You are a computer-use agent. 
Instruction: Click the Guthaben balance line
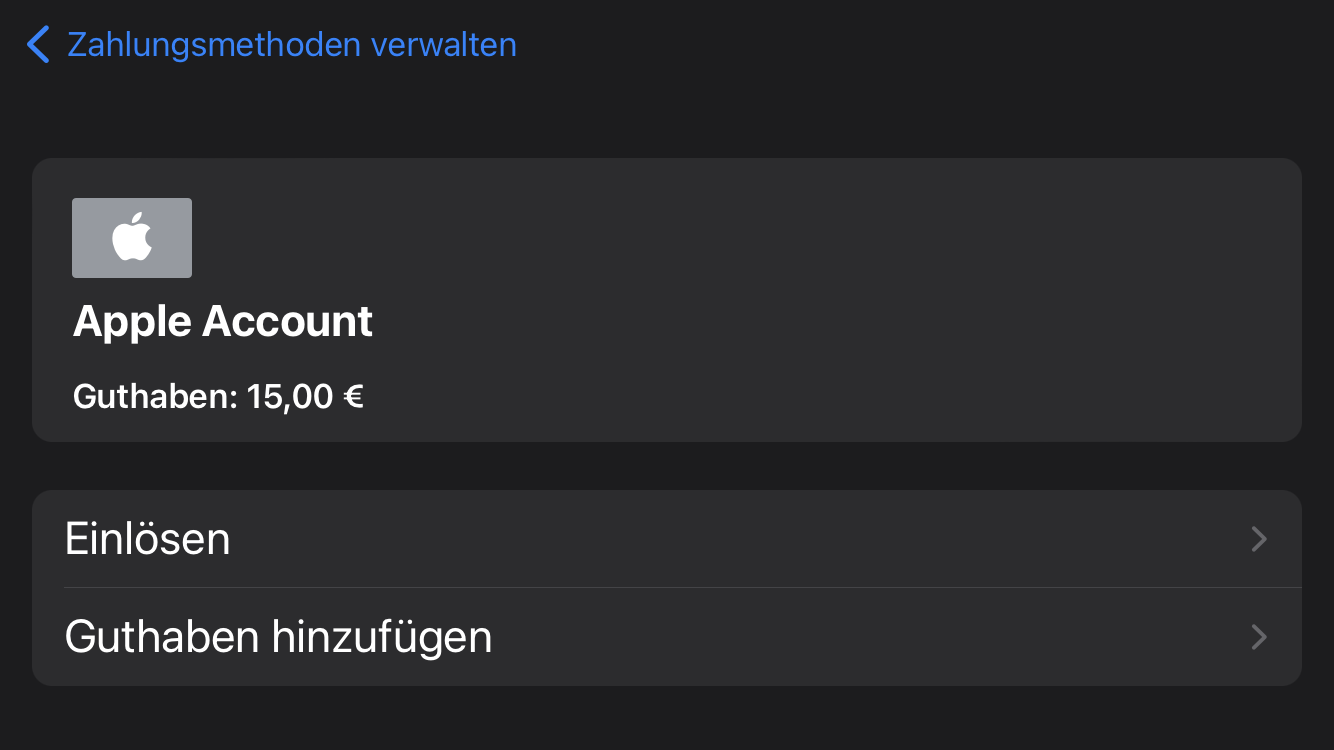point(218,397)
